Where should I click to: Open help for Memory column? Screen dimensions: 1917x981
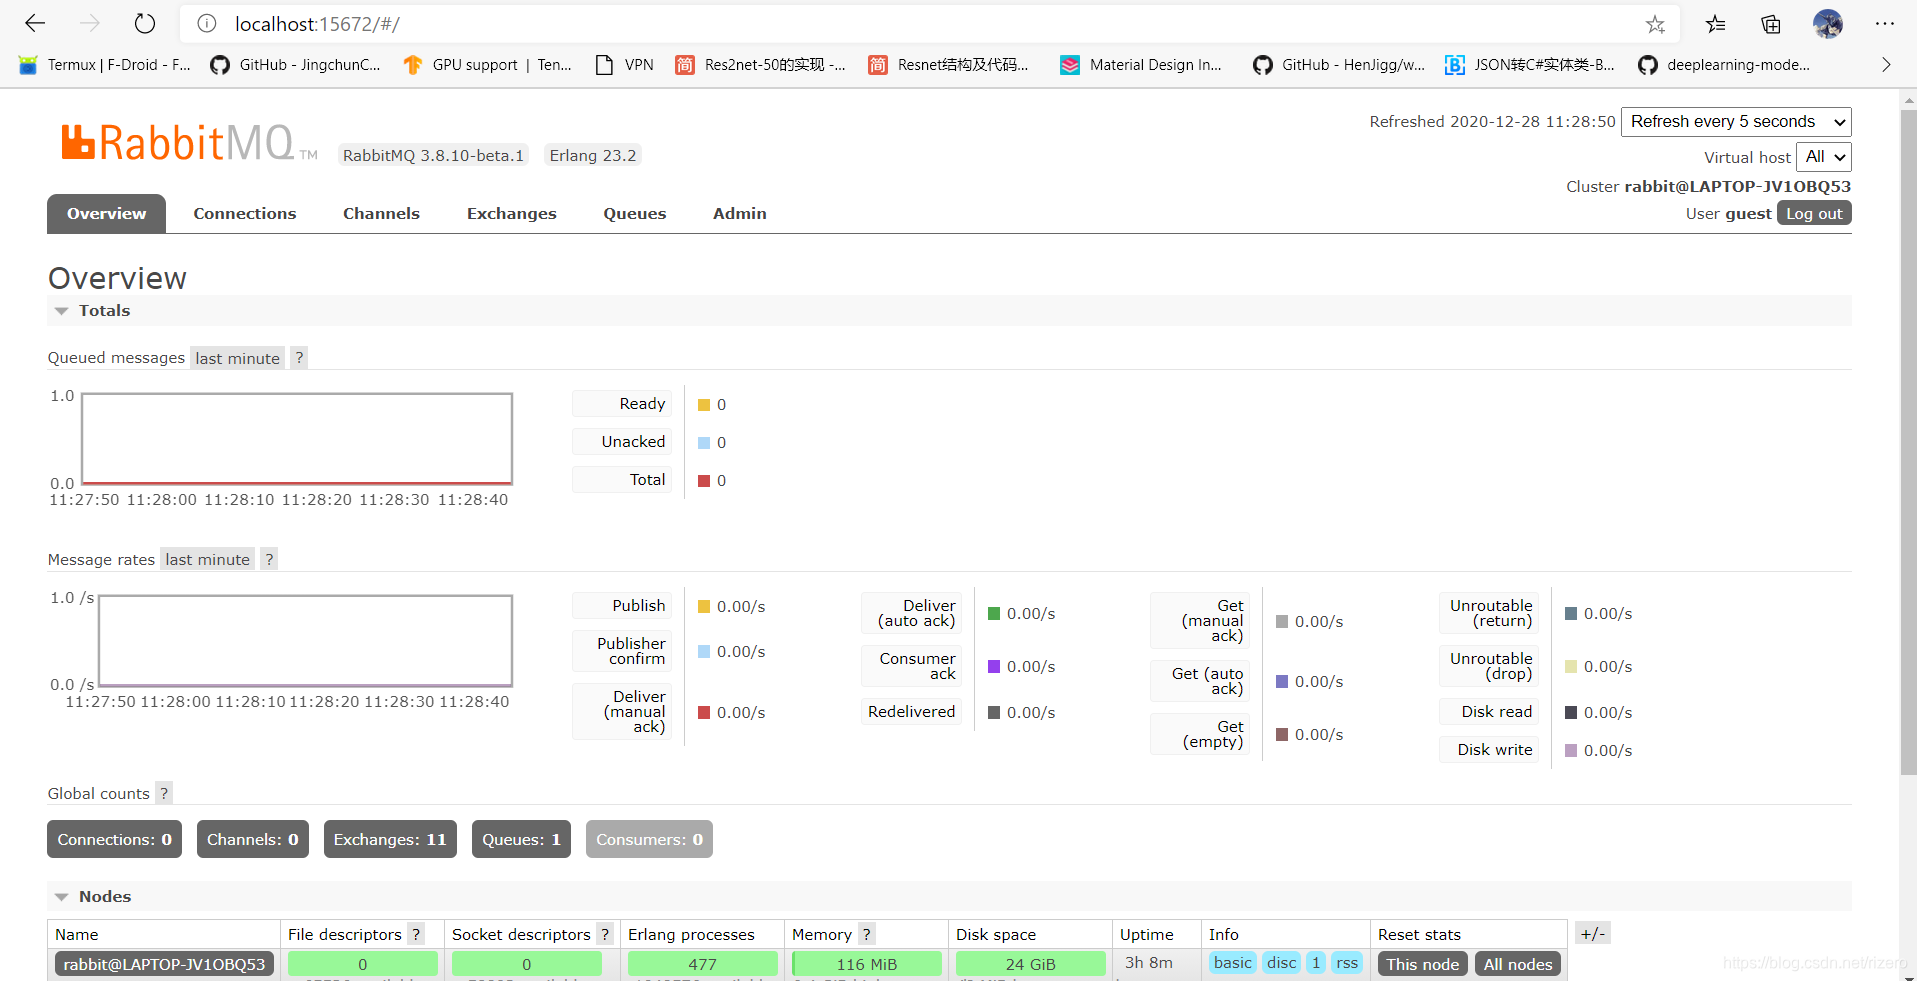click(867, 934)
